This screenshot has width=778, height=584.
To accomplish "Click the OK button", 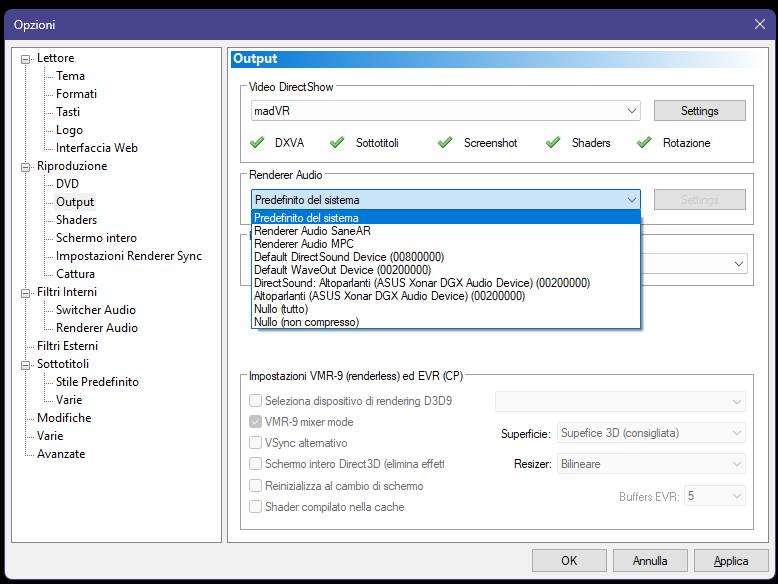I will [569, 561].
